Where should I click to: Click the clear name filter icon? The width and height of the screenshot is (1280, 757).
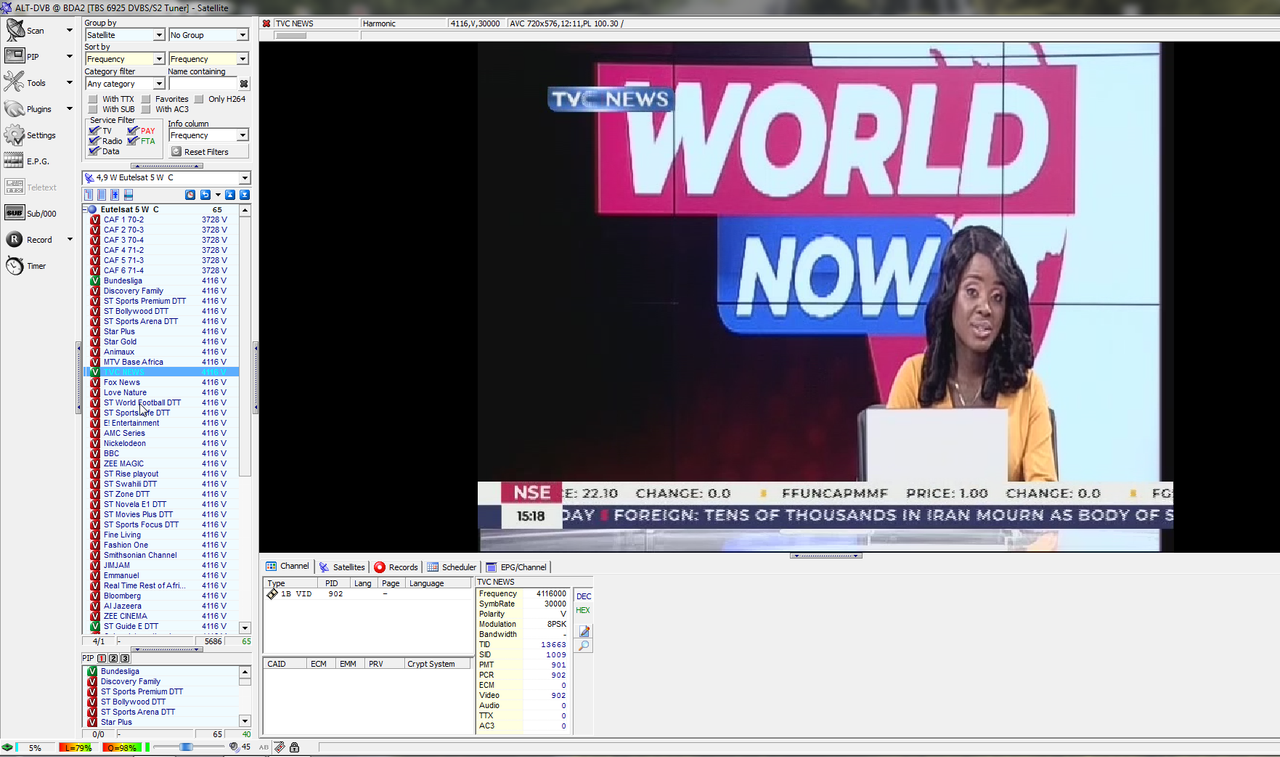243,84
